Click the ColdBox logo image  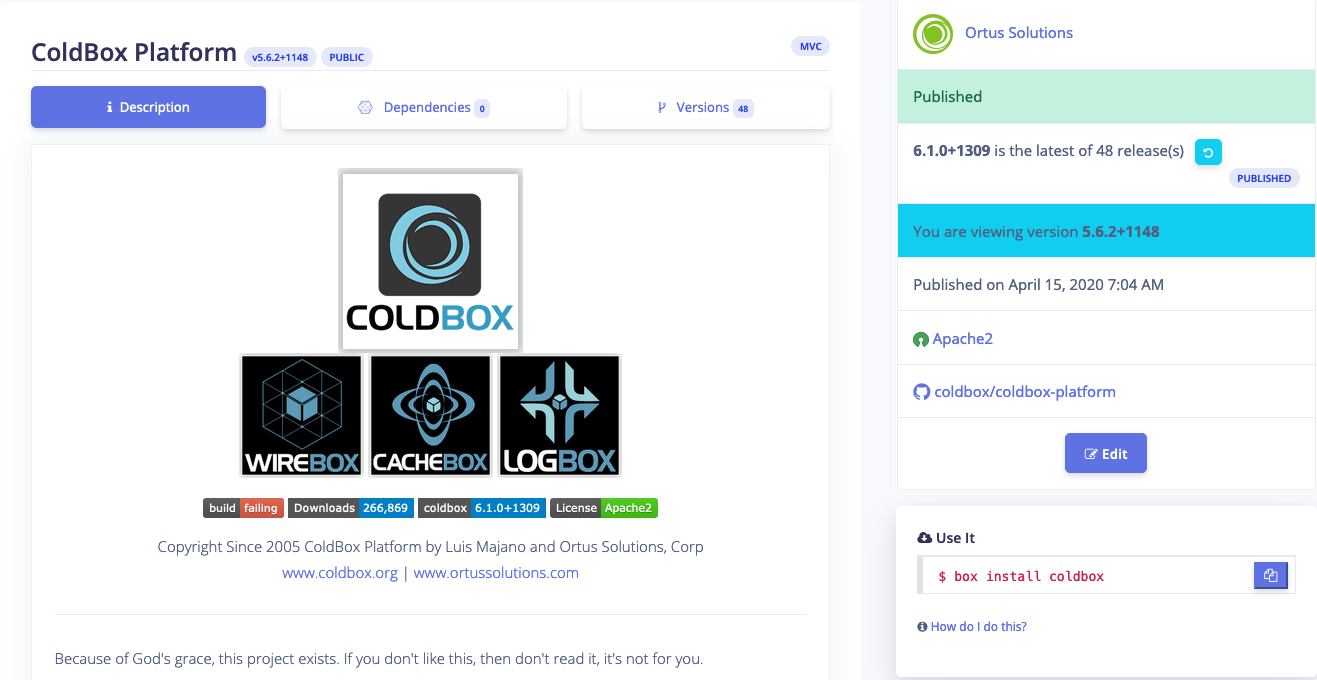coord(430,261)
